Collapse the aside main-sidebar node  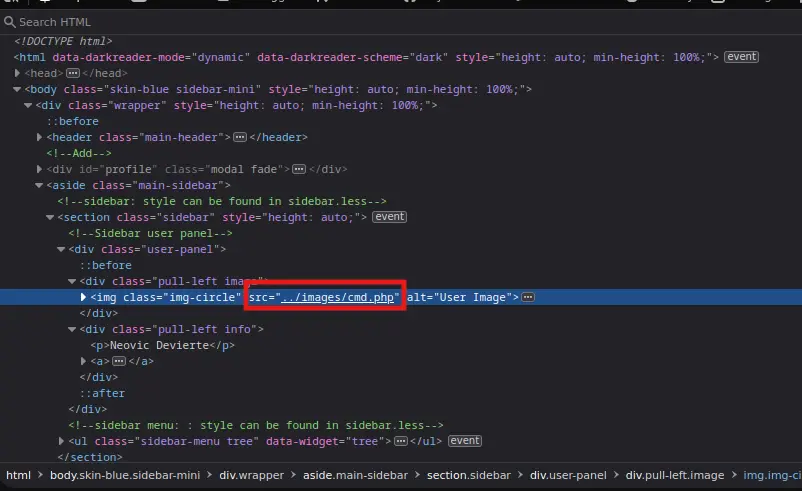40,185
